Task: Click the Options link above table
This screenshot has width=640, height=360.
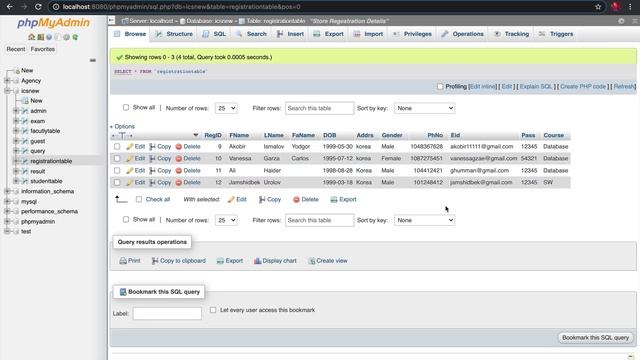Action: [x=124, y=127]
